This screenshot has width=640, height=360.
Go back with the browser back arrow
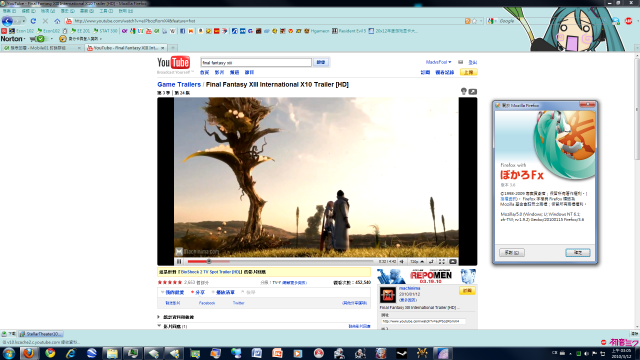pyautogui.click(x=7, y=21)
